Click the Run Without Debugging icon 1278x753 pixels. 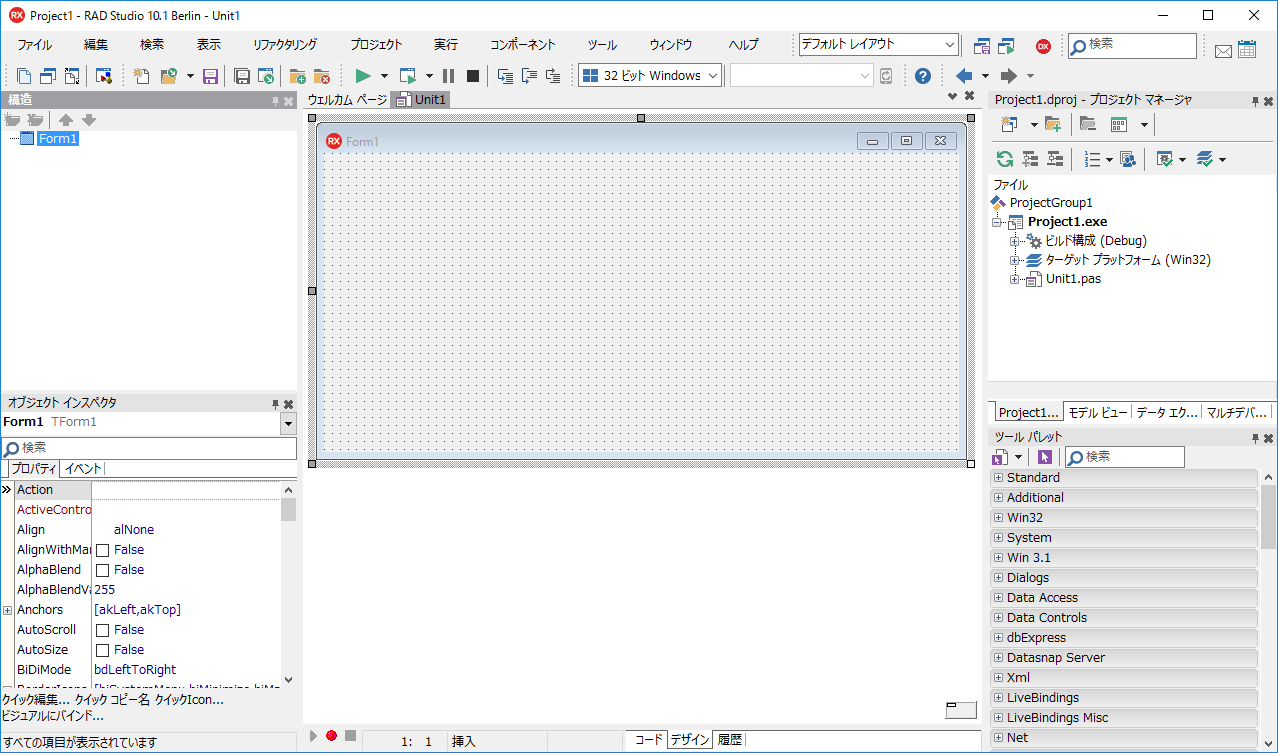[407, 76]
